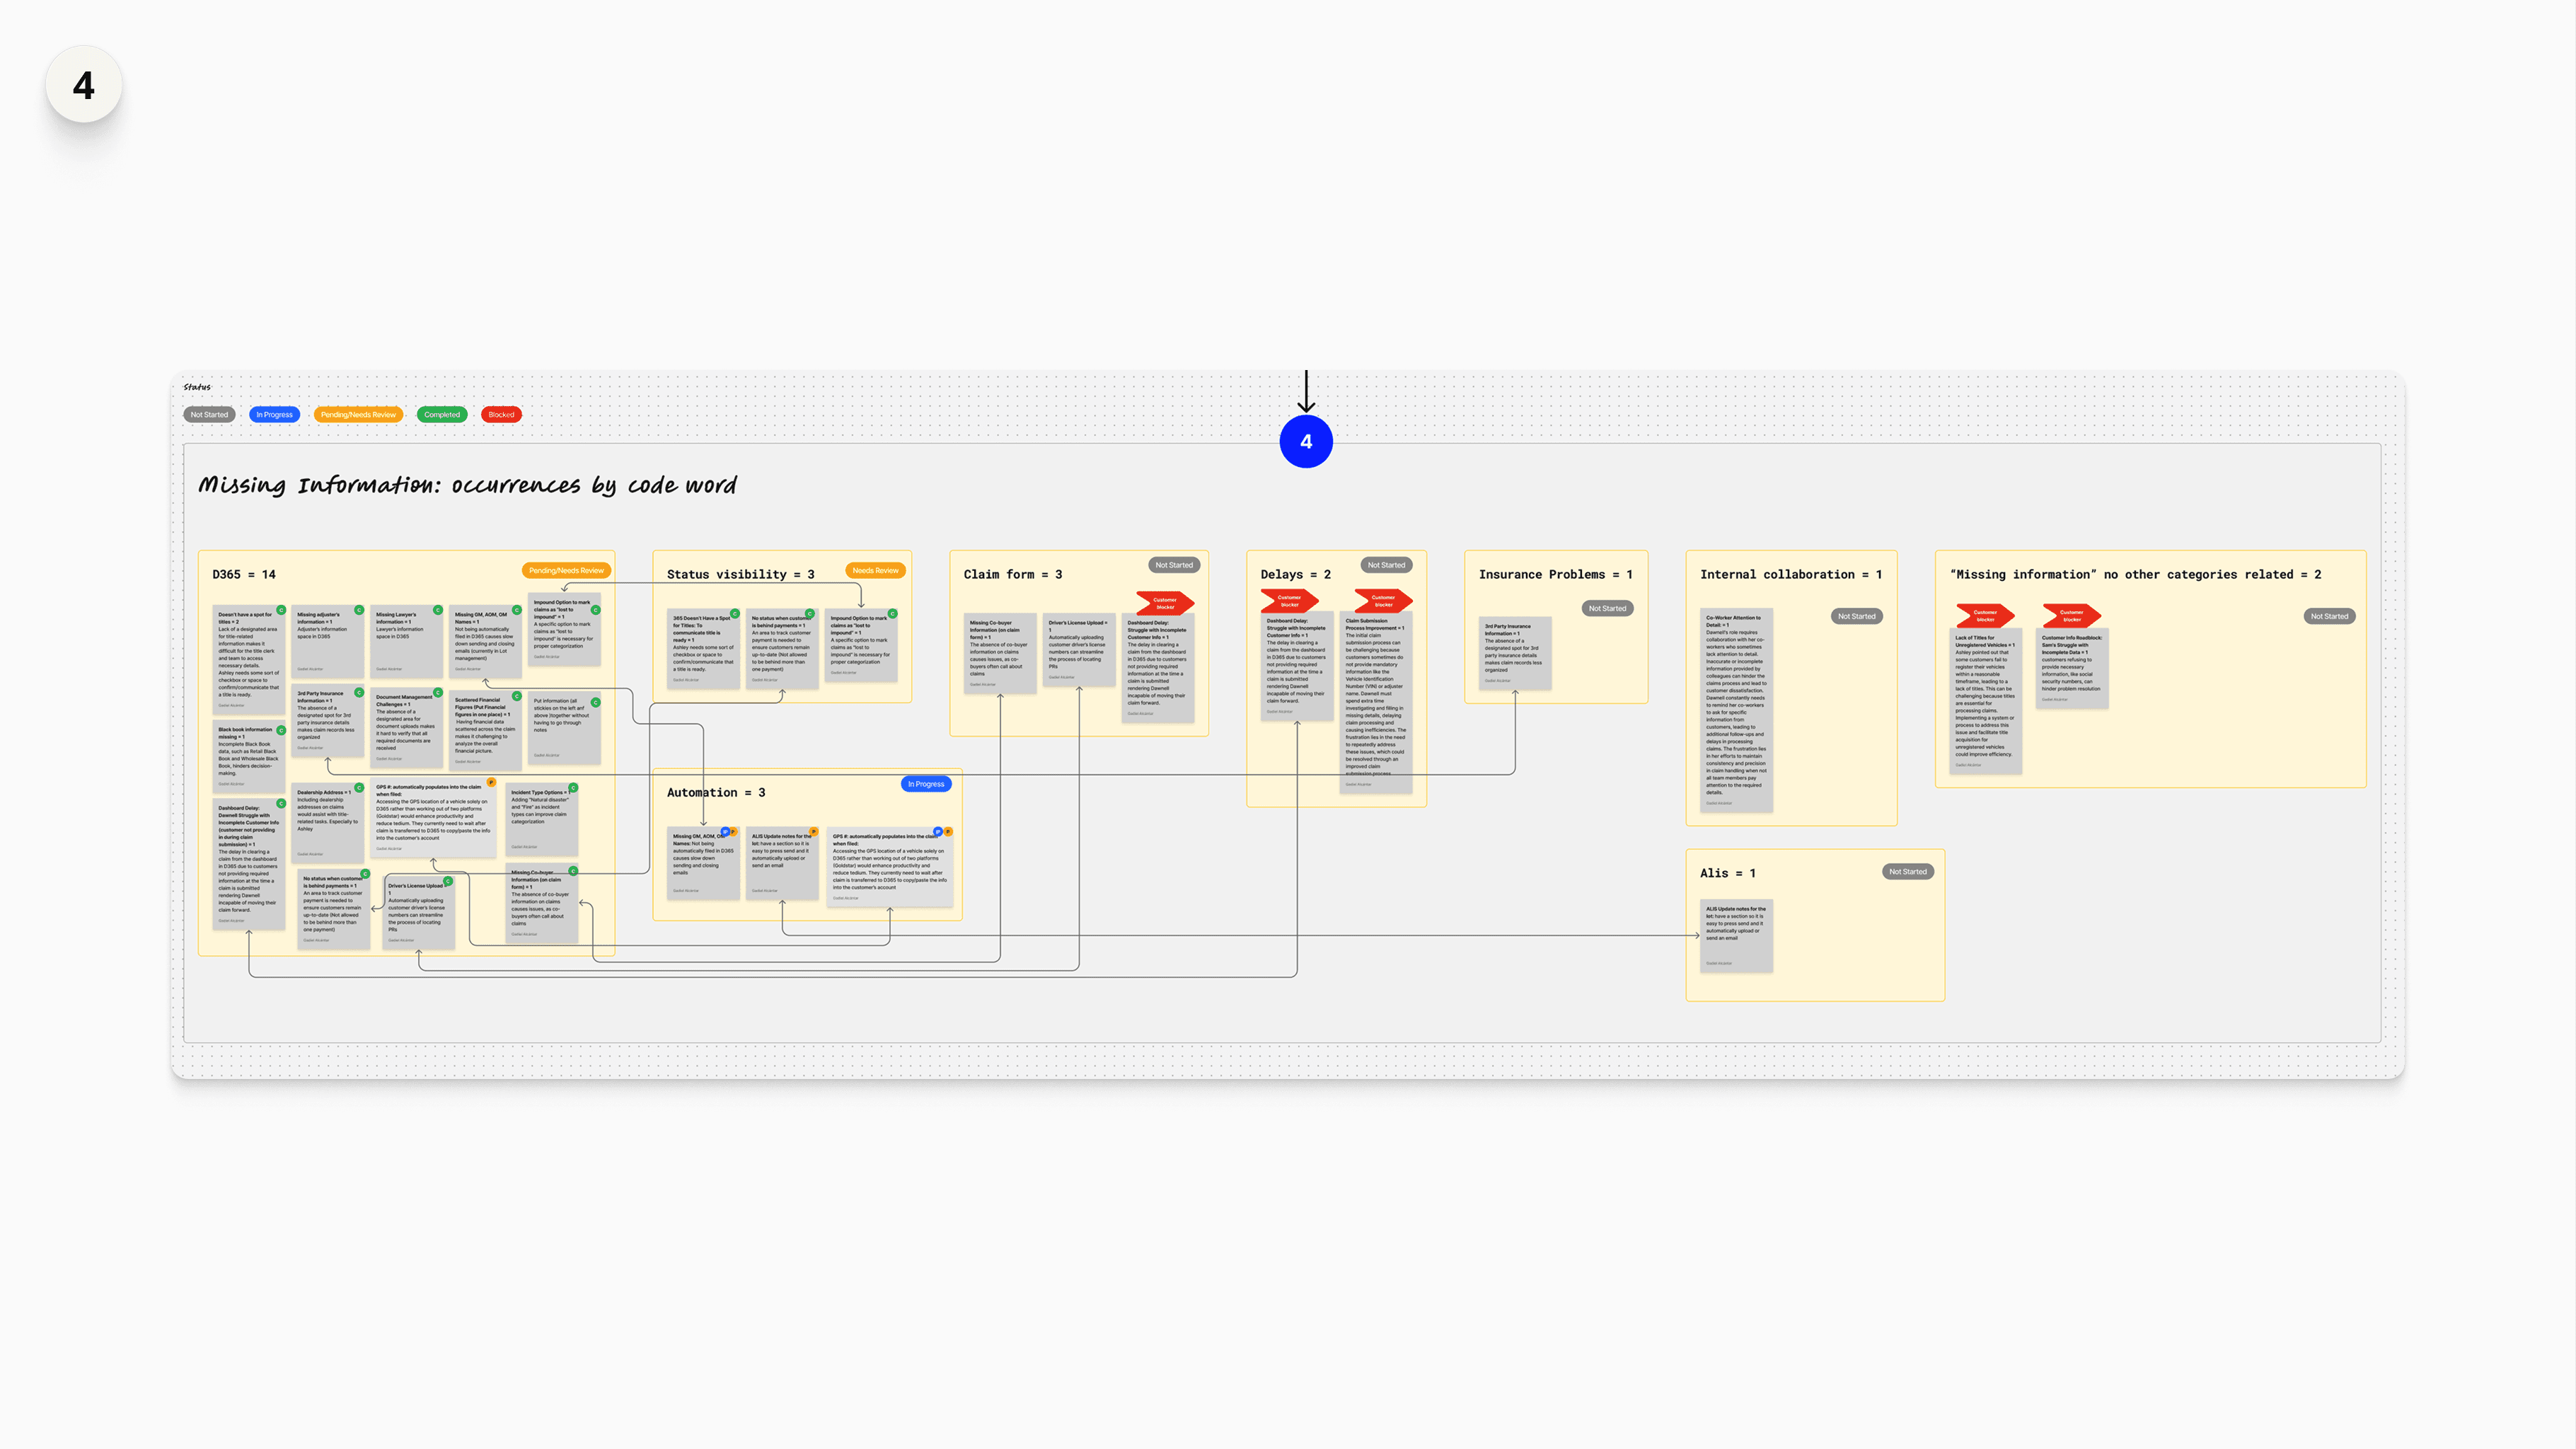Click the orange Pending/Needs Review legend pill
The height and width of the screenshot is (1449, 2576).
point(358,415)
